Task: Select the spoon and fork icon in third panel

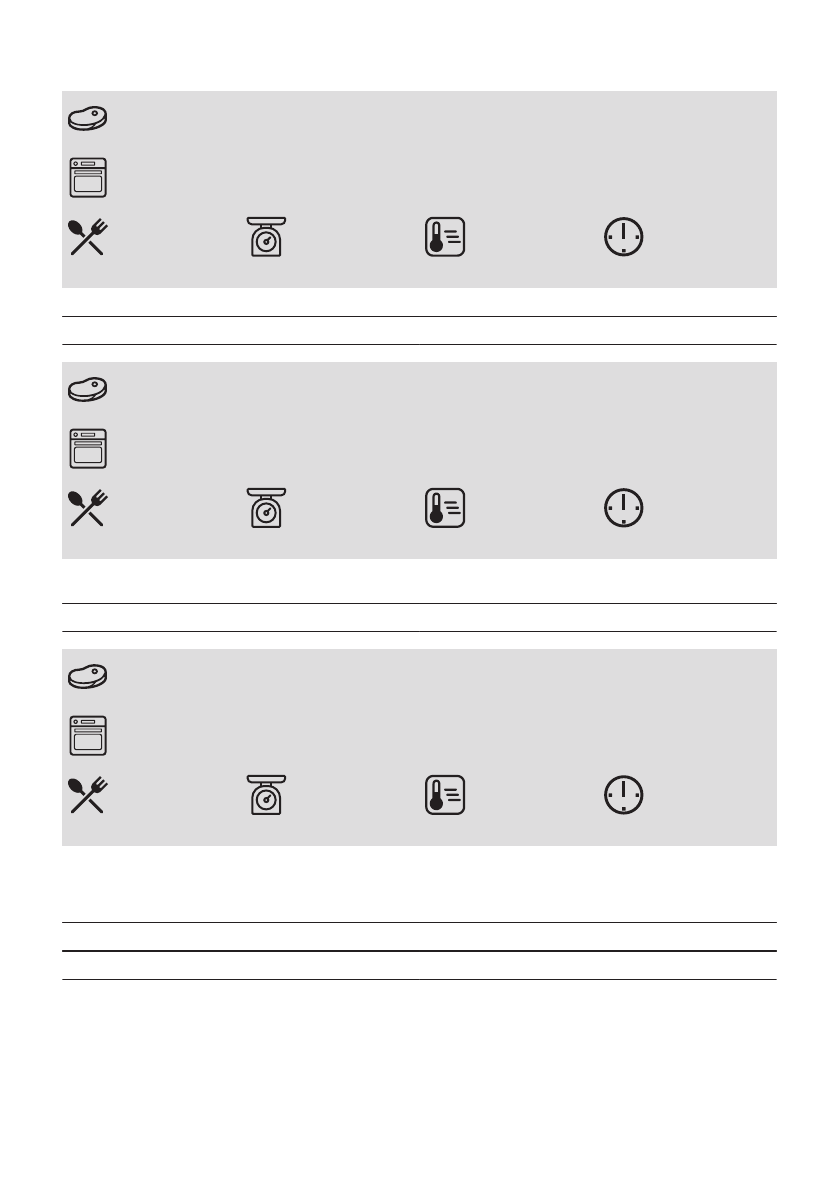Action: coord(87,795)
